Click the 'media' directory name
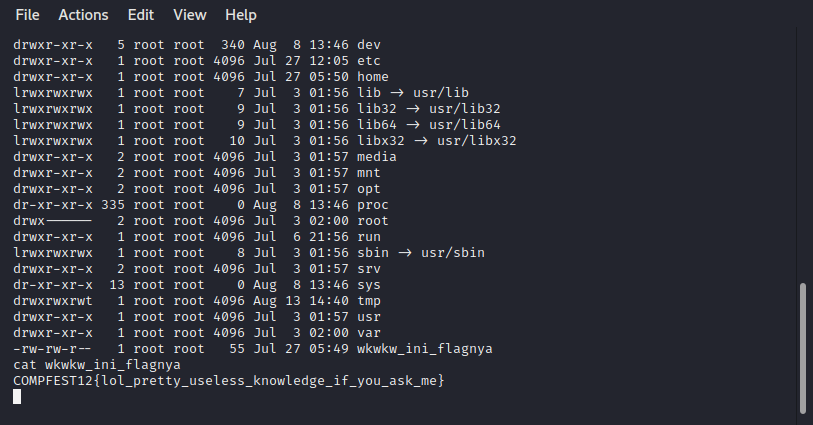The width and height of the screenshot is (813, 425). pos(377,157)
